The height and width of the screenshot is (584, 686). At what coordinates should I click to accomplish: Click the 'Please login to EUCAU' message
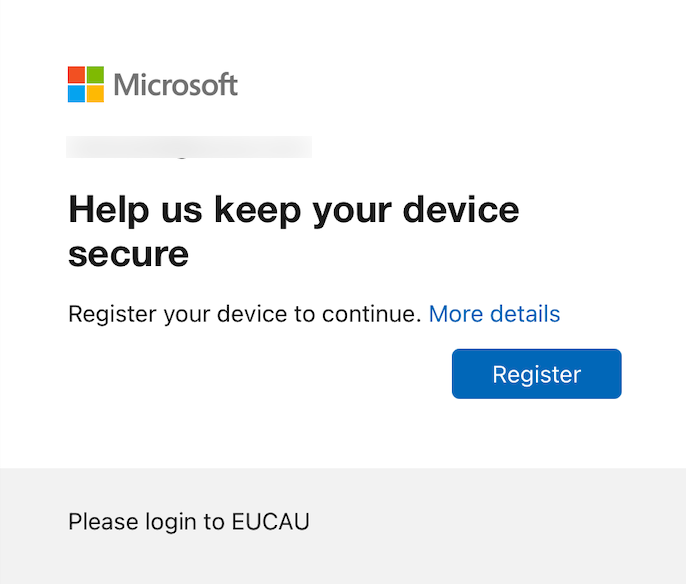(189, 521)
